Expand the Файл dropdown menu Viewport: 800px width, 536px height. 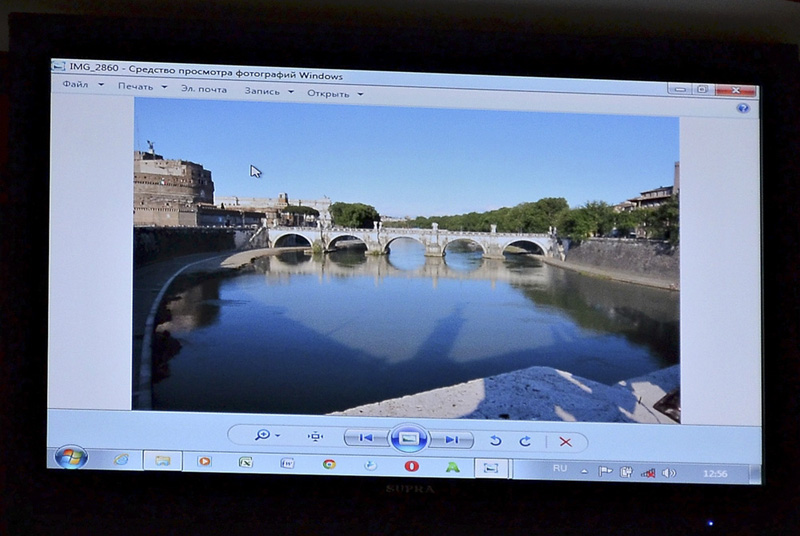[82, 85]
